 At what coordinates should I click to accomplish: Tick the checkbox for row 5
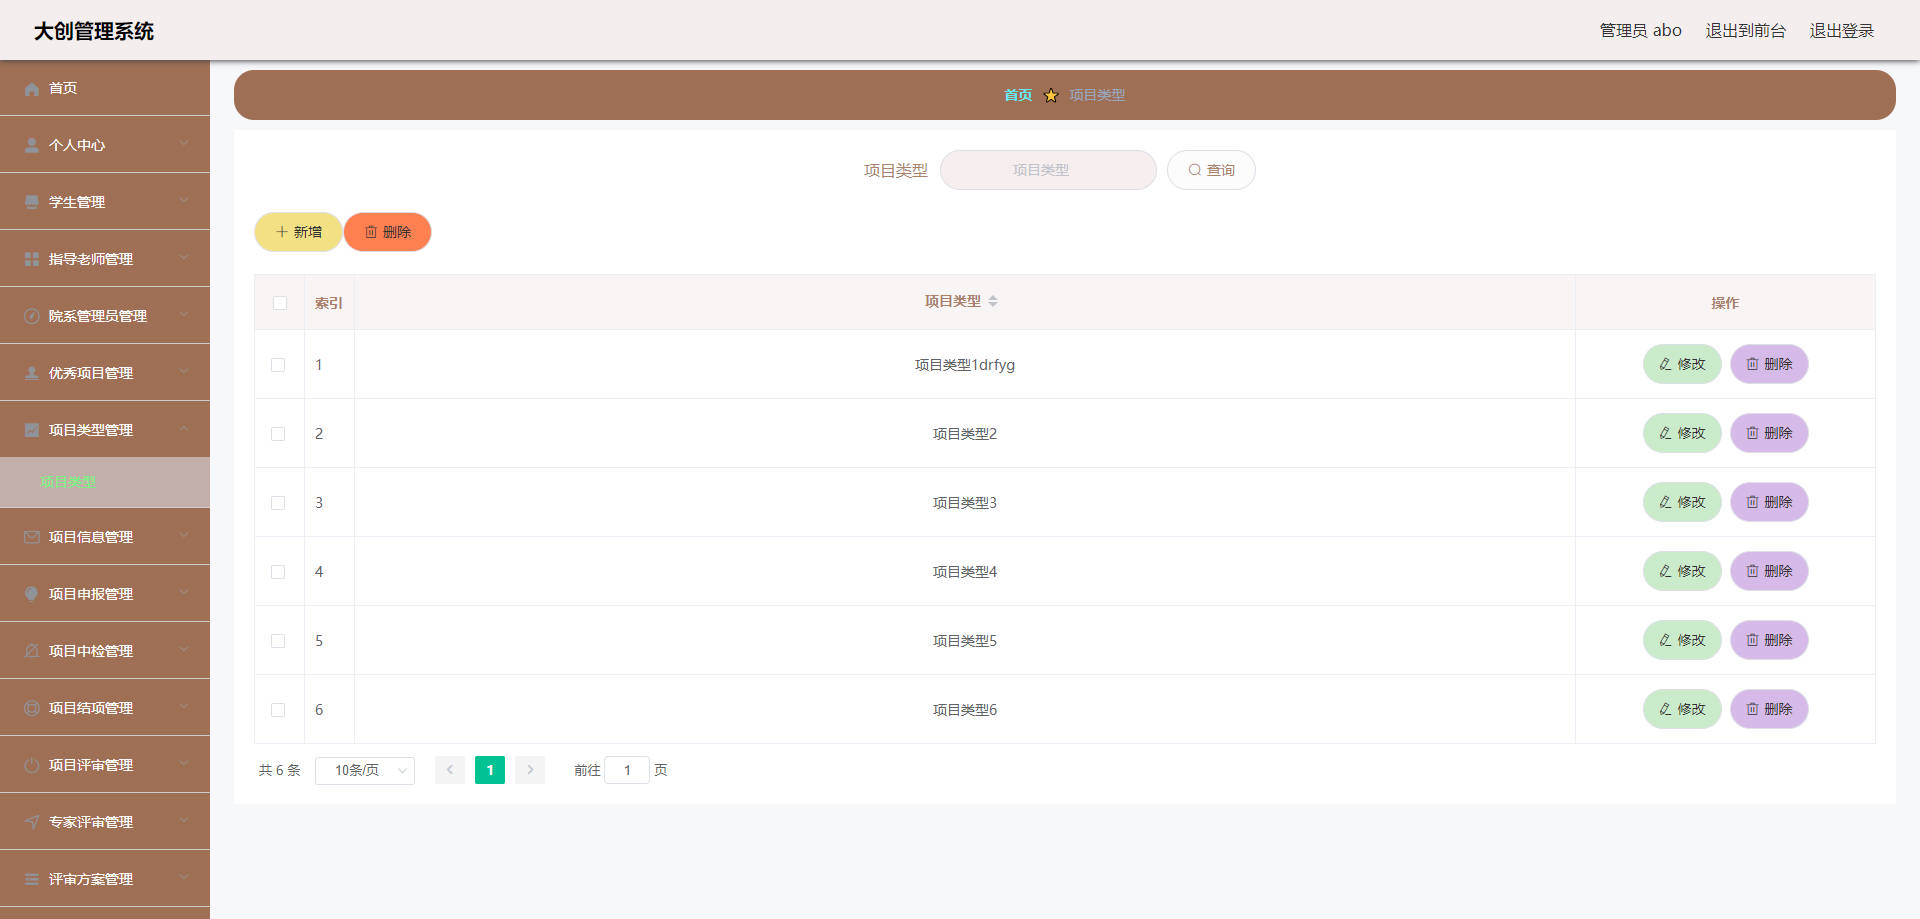[x=278, y=641]
